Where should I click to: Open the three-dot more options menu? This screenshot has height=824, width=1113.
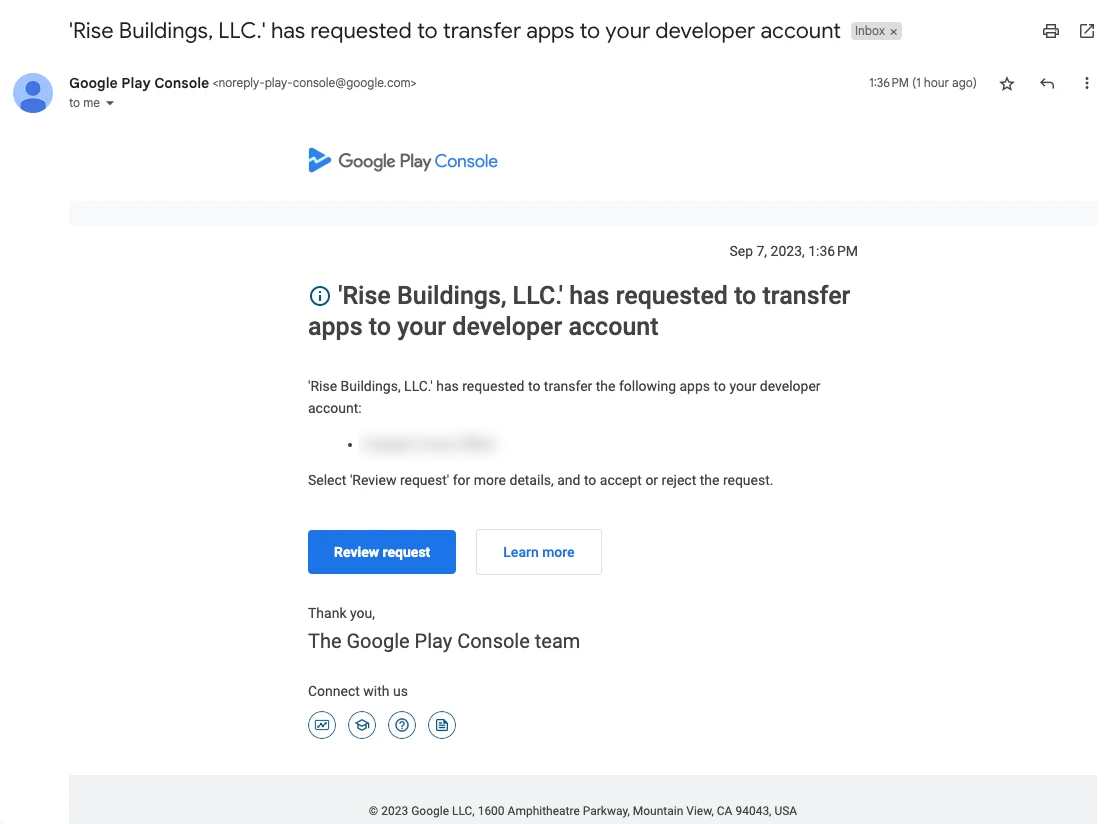[x=1086, y=84]
